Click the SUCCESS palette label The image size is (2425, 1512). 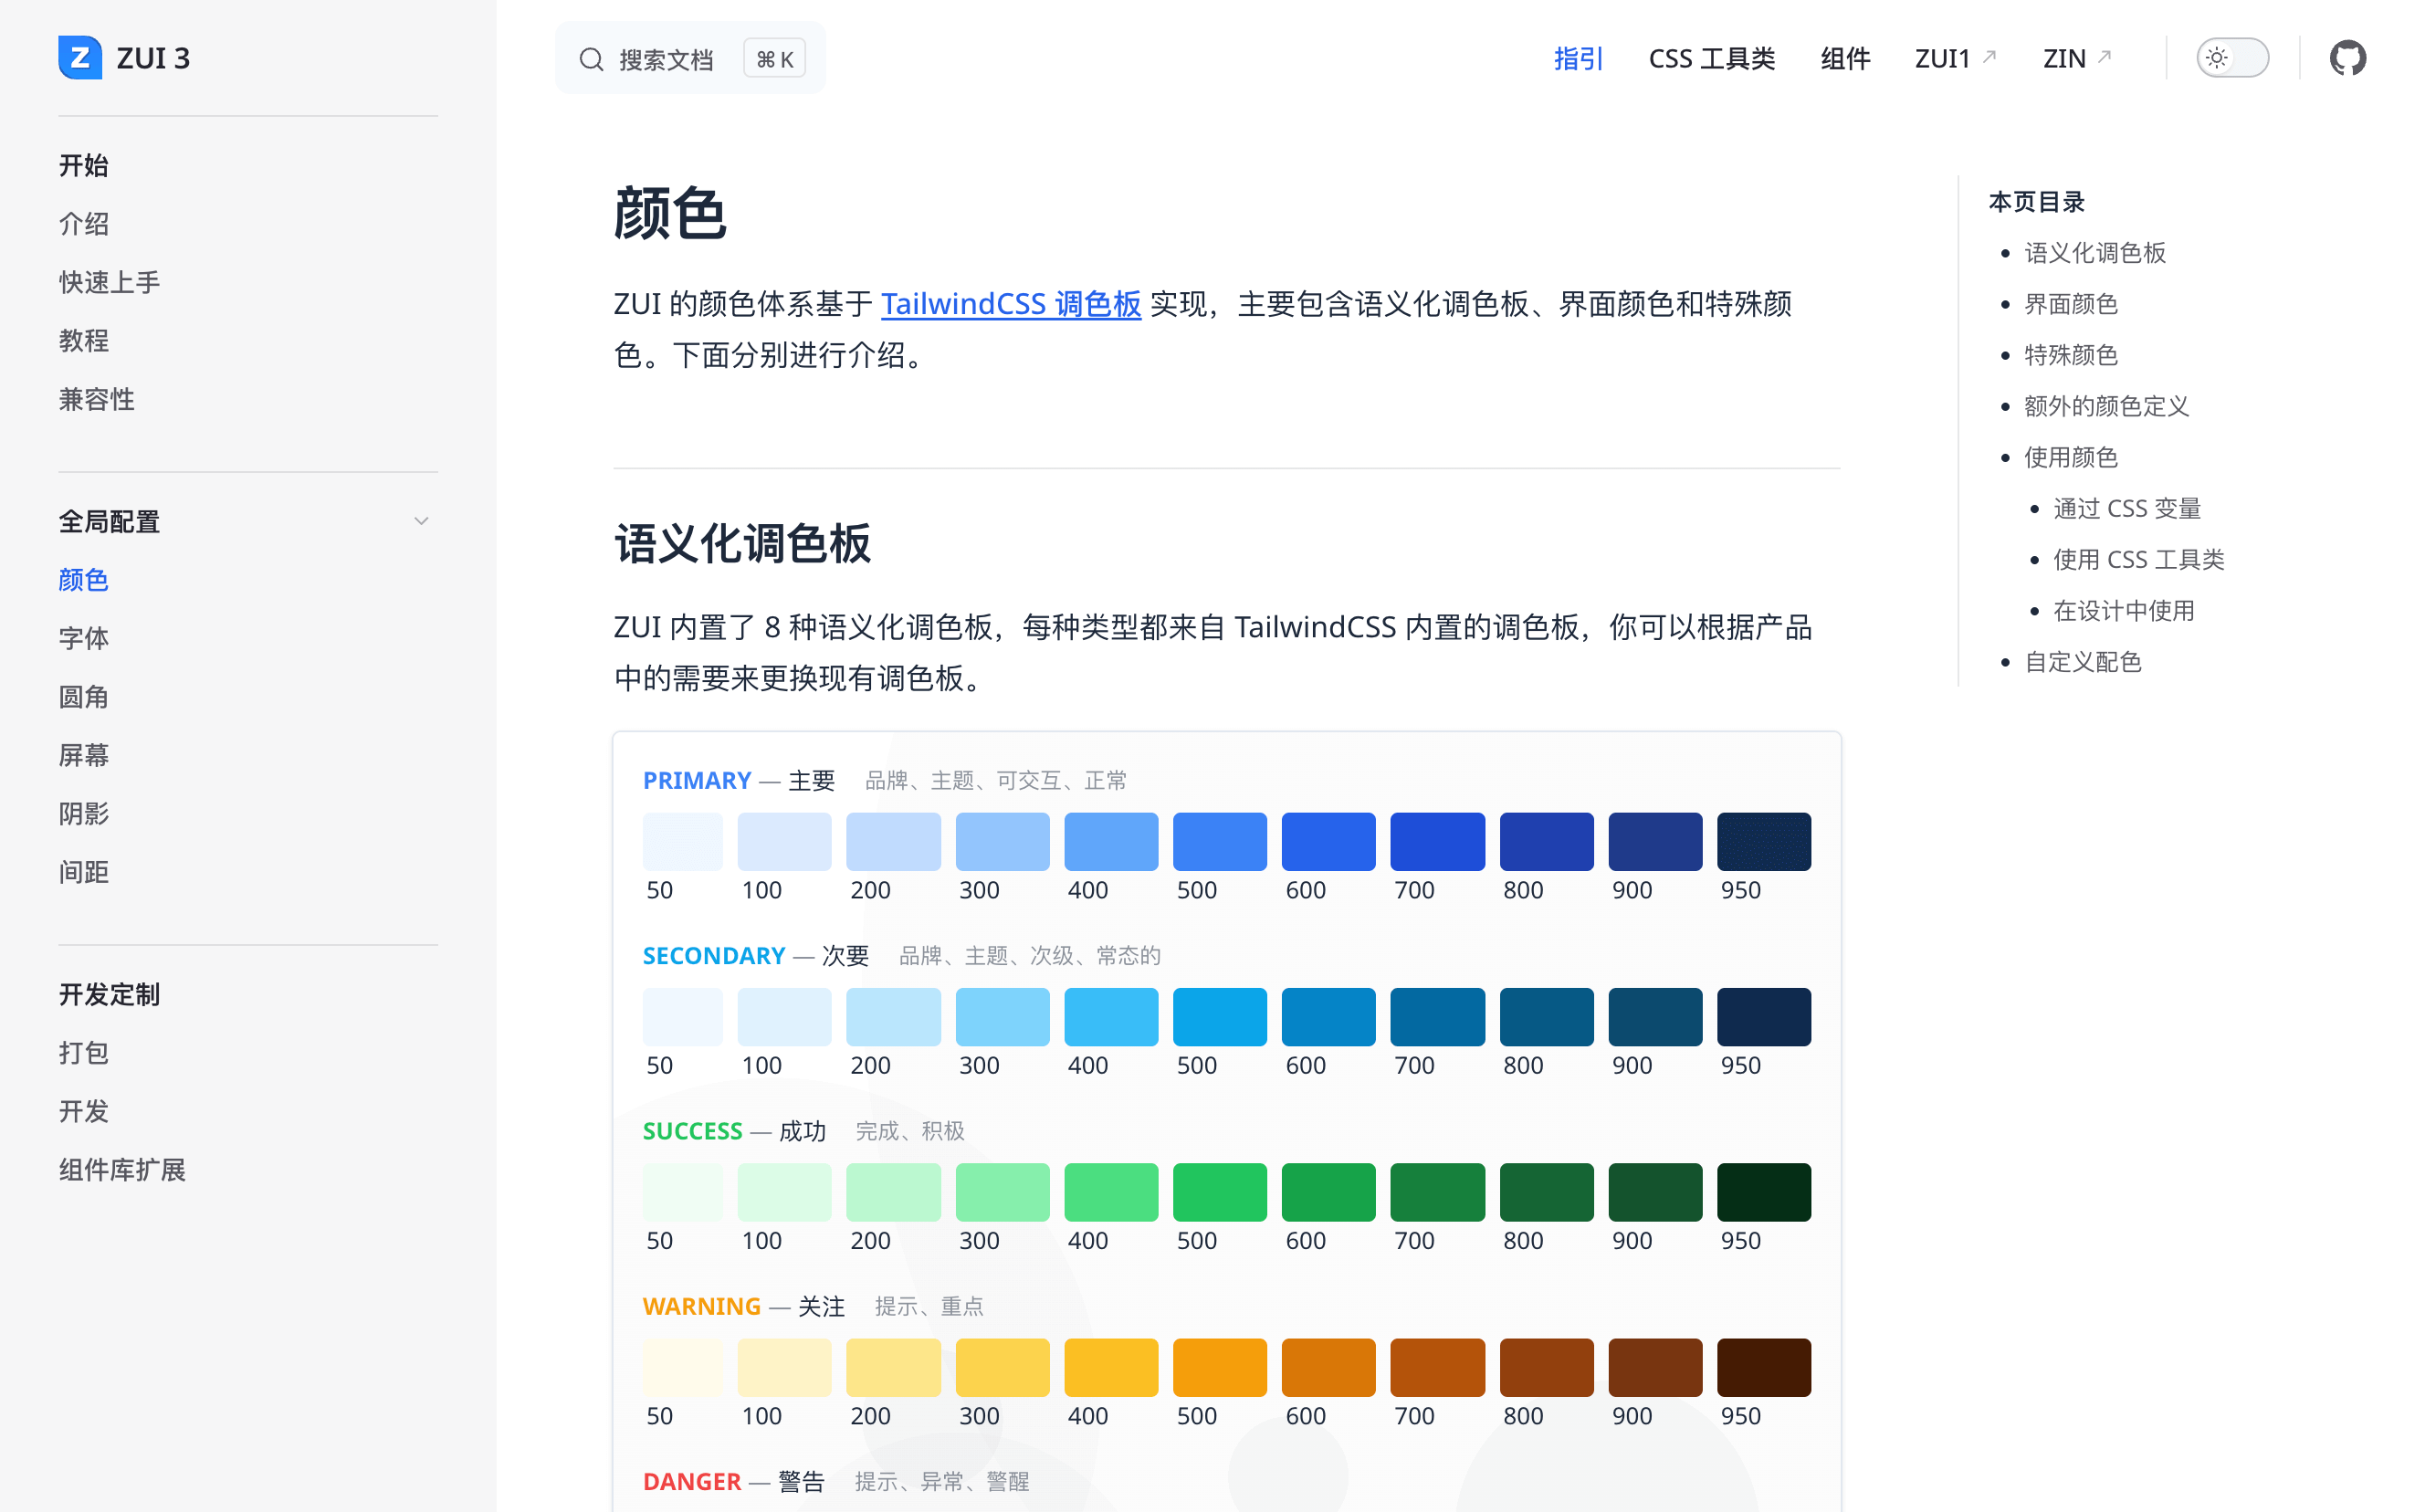692,1130
